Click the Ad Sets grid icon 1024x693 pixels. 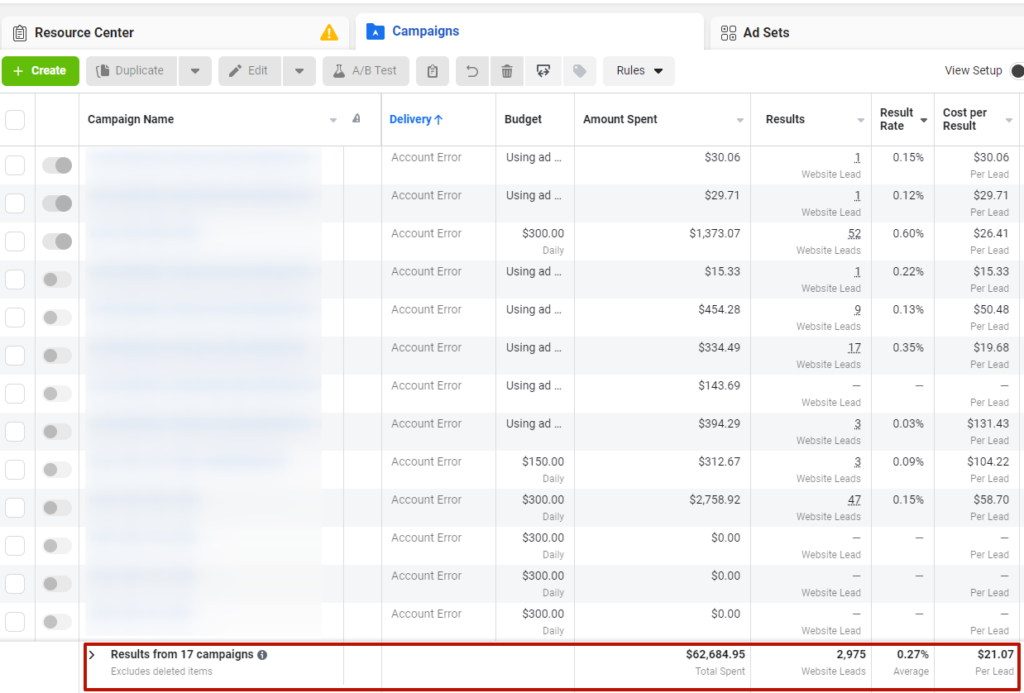tap(728, 33)
